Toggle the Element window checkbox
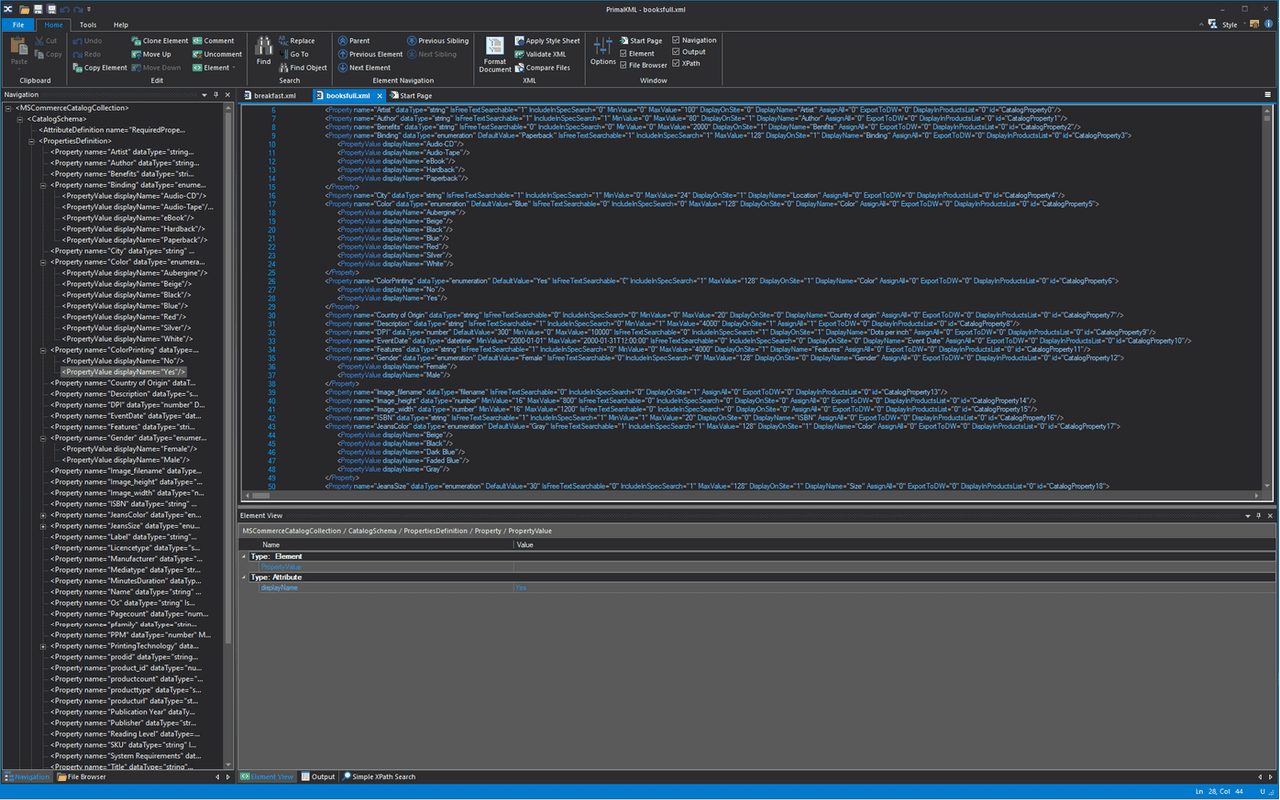This screenshot has height=800, width=1280. pos(623,54)
